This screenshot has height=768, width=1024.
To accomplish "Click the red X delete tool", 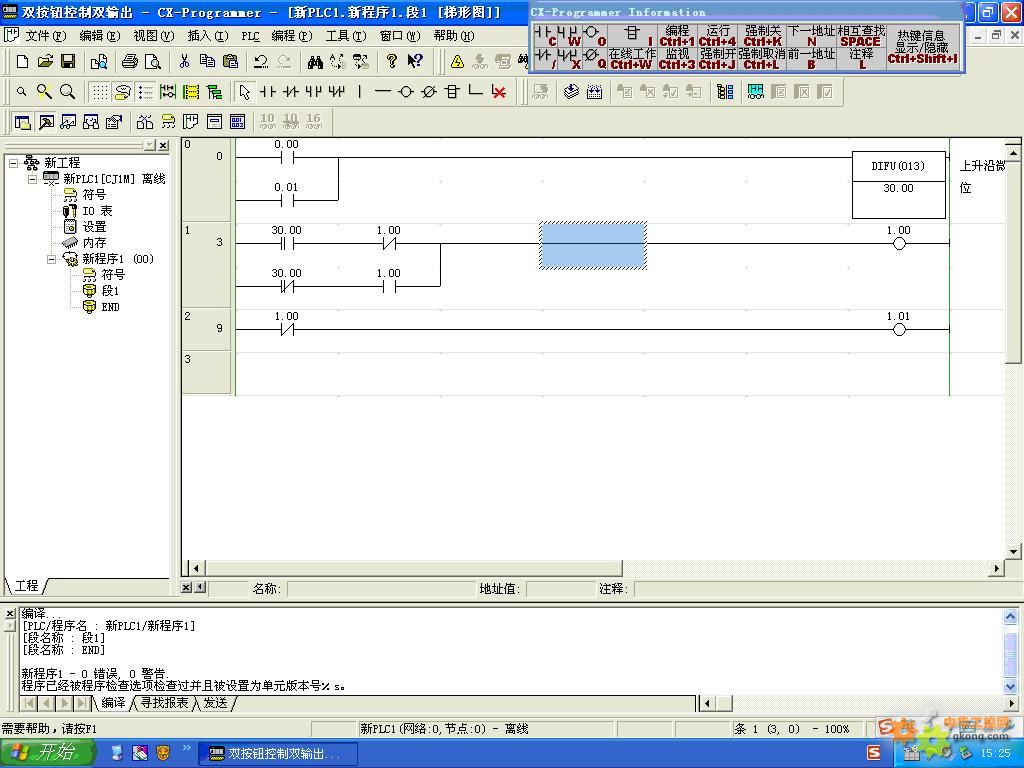I will click(x=499, y=91).
